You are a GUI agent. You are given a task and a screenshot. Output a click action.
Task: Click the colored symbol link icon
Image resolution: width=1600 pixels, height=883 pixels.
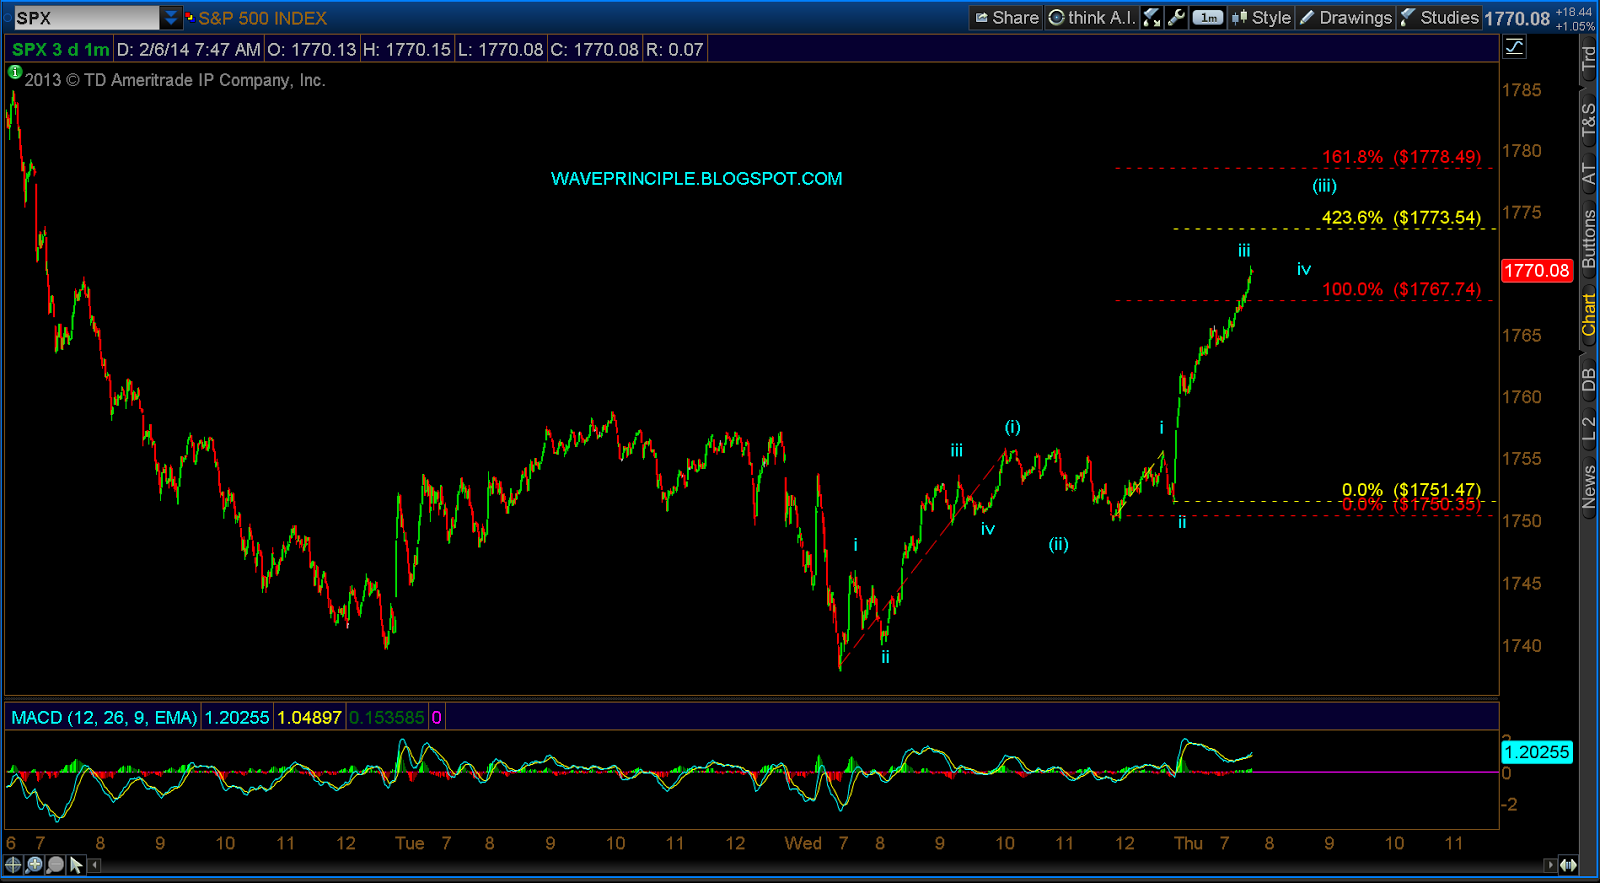pyautogui.click(x=189, y=17)
